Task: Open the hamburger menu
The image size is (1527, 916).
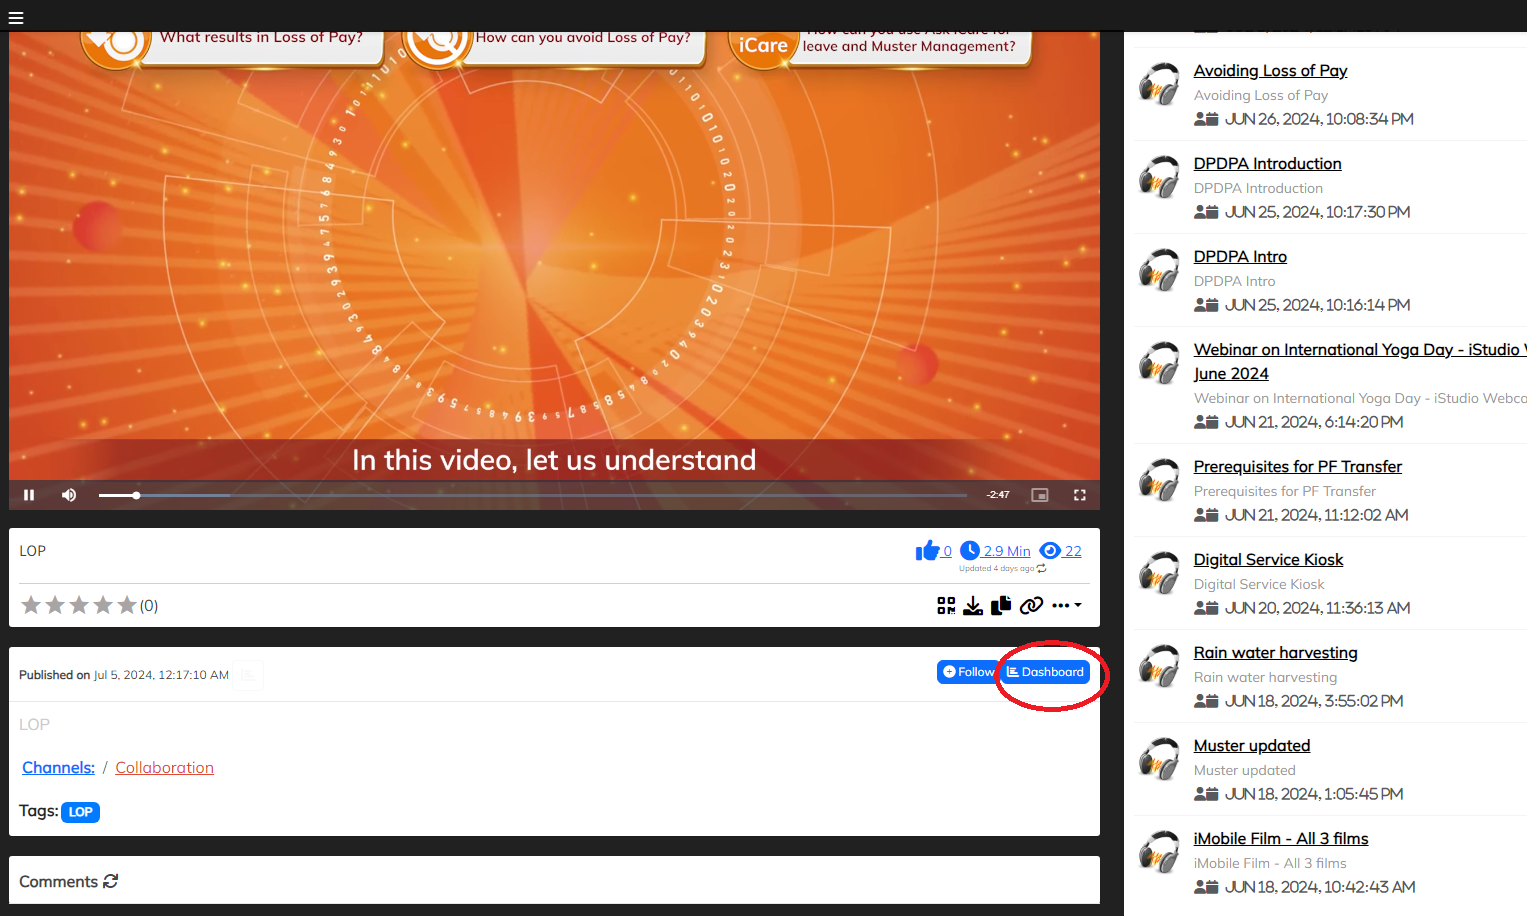Action: (x=16, y=17)
